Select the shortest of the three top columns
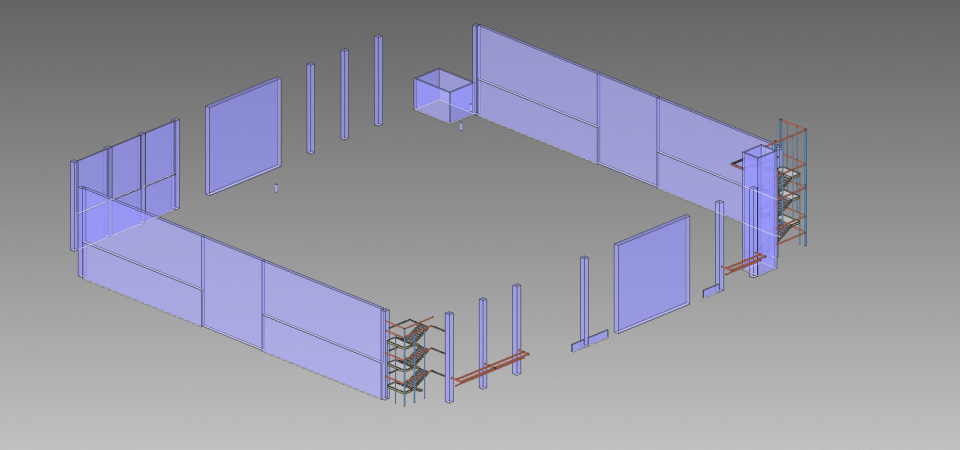This screenshot has height=450, width=960. [x=311, y=108]
